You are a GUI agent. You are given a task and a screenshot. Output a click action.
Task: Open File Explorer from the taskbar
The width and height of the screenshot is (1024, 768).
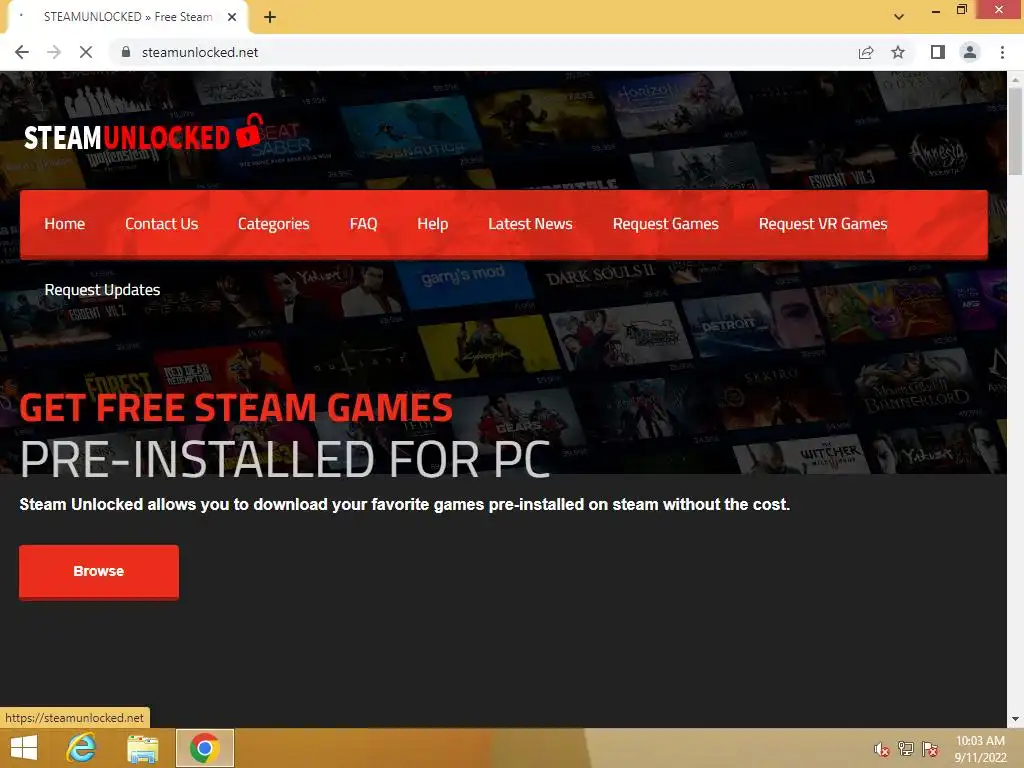click(143, 749)
